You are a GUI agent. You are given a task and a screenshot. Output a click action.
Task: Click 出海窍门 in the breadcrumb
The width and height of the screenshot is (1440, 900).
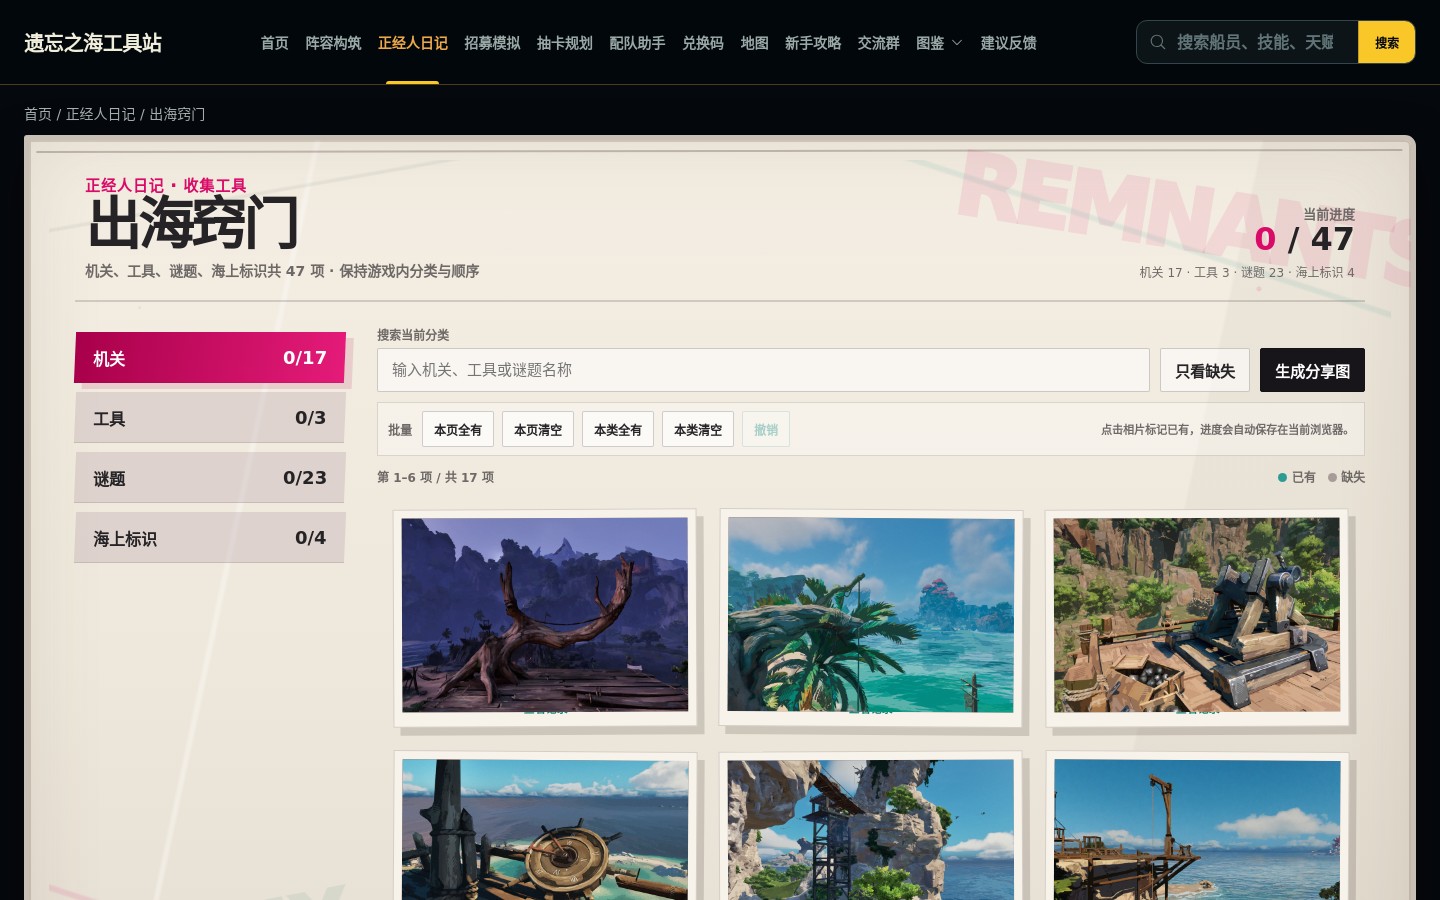pos(178,114)
